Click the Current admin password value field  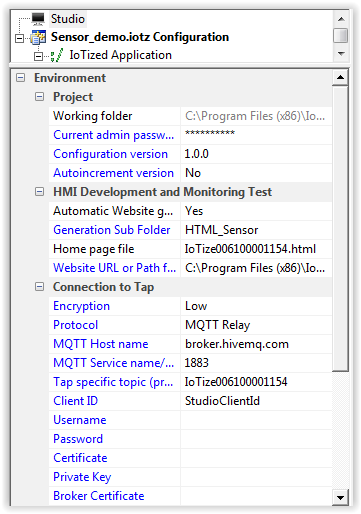point(256,135)
